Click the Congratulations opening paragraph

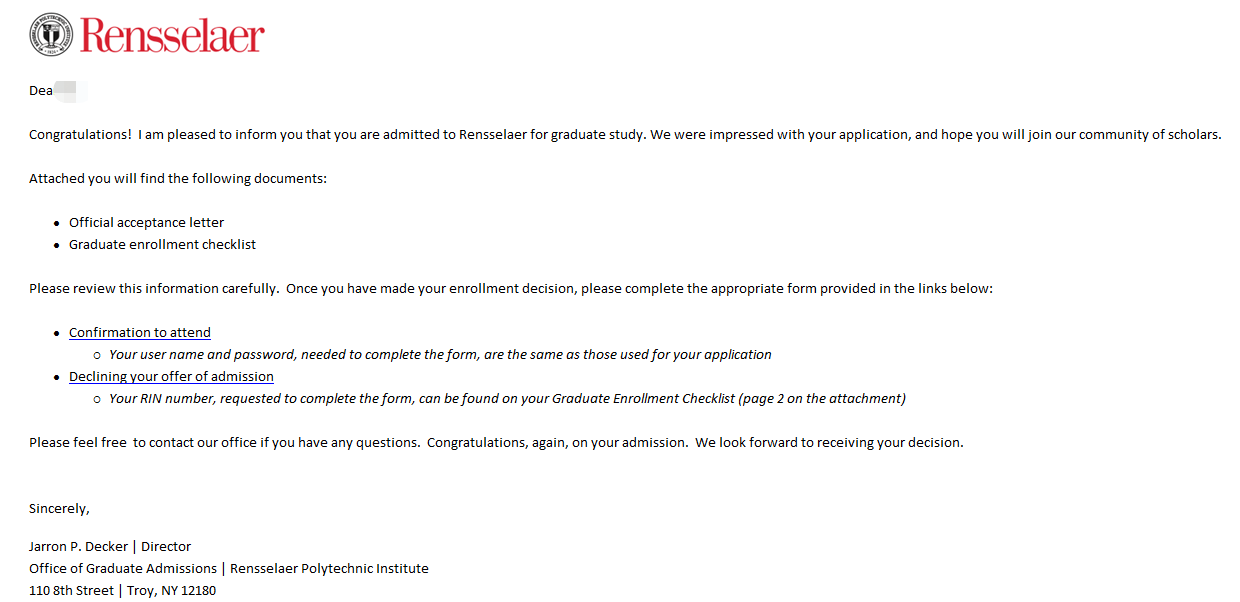pos(625,135)
